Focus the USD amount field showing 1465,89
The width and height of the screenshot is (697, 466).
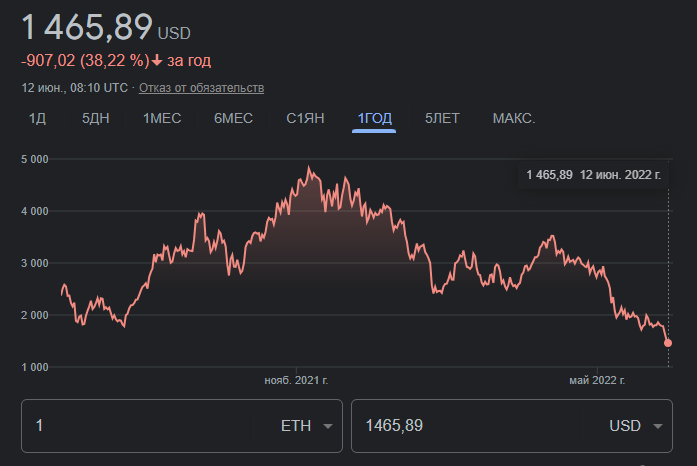470,426
